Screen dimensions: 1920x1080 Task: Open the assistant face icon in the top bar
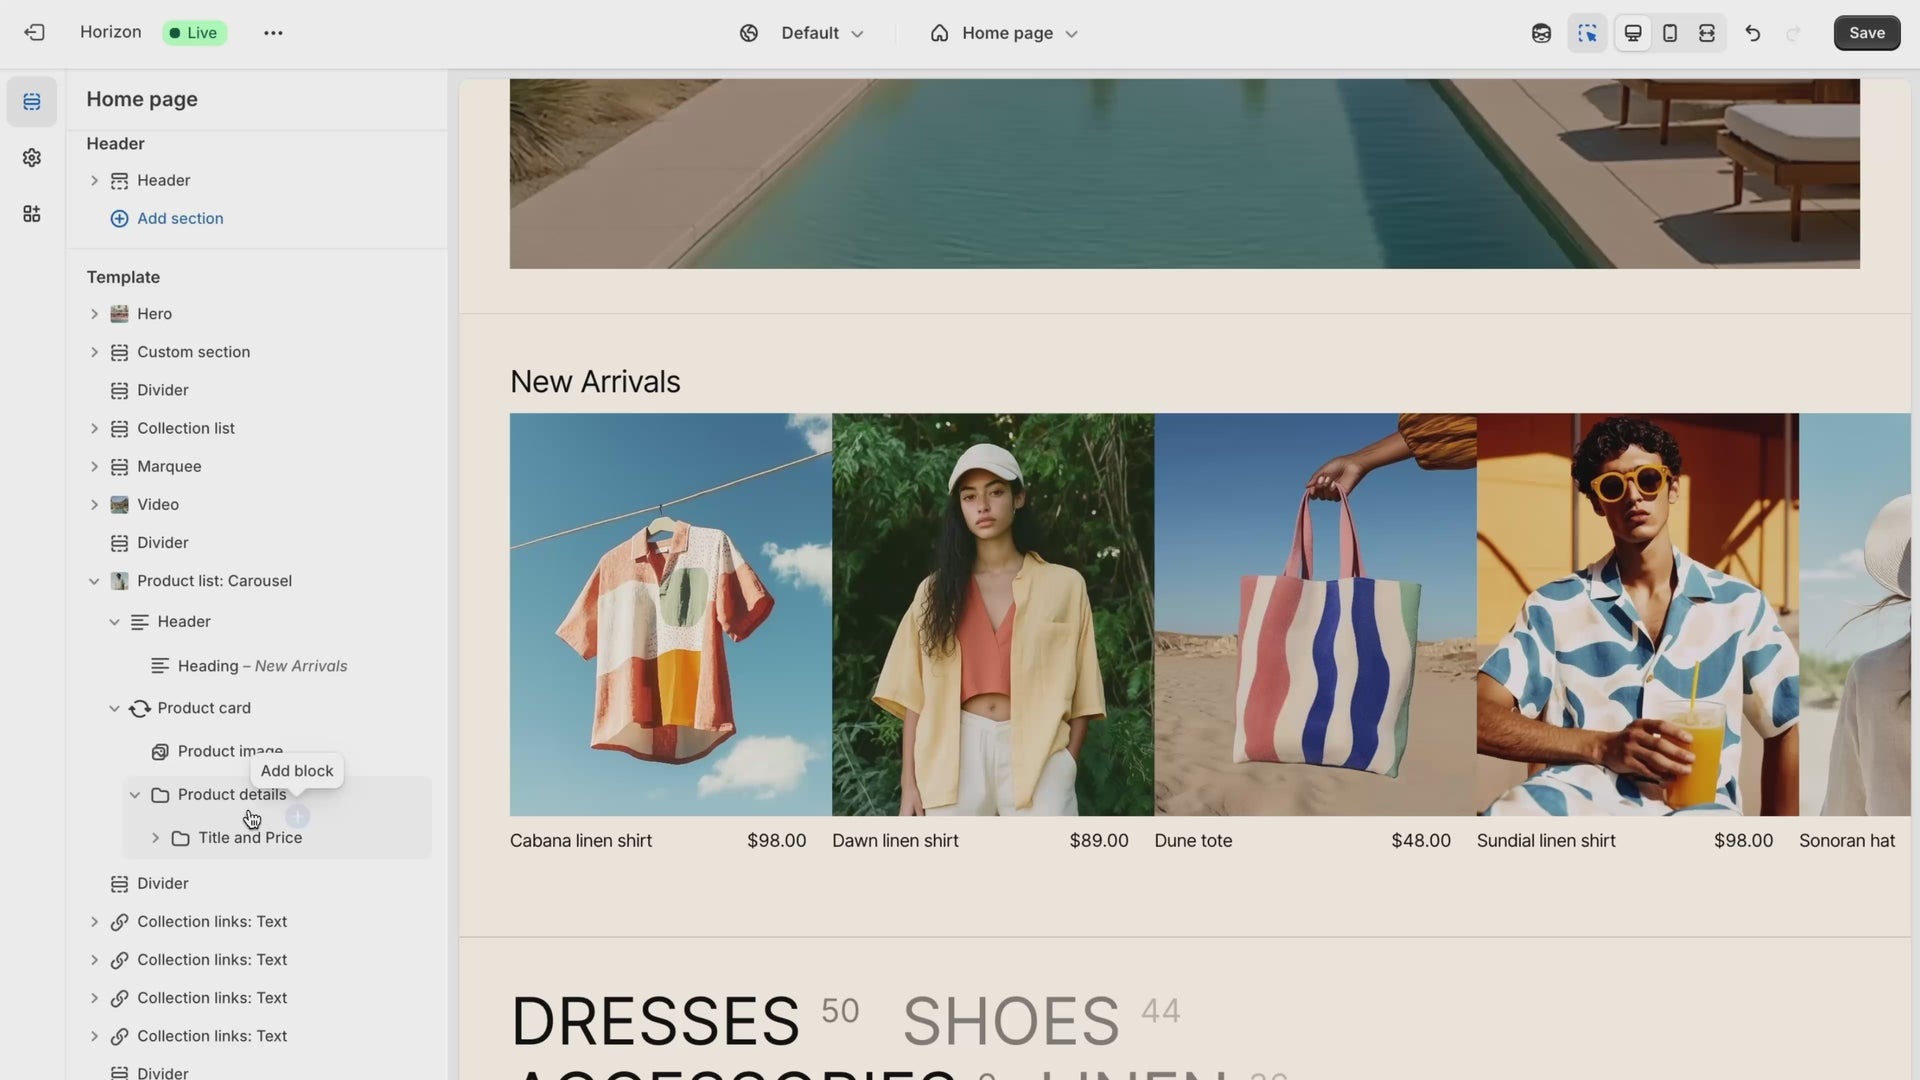click(x=1541, y=33)
